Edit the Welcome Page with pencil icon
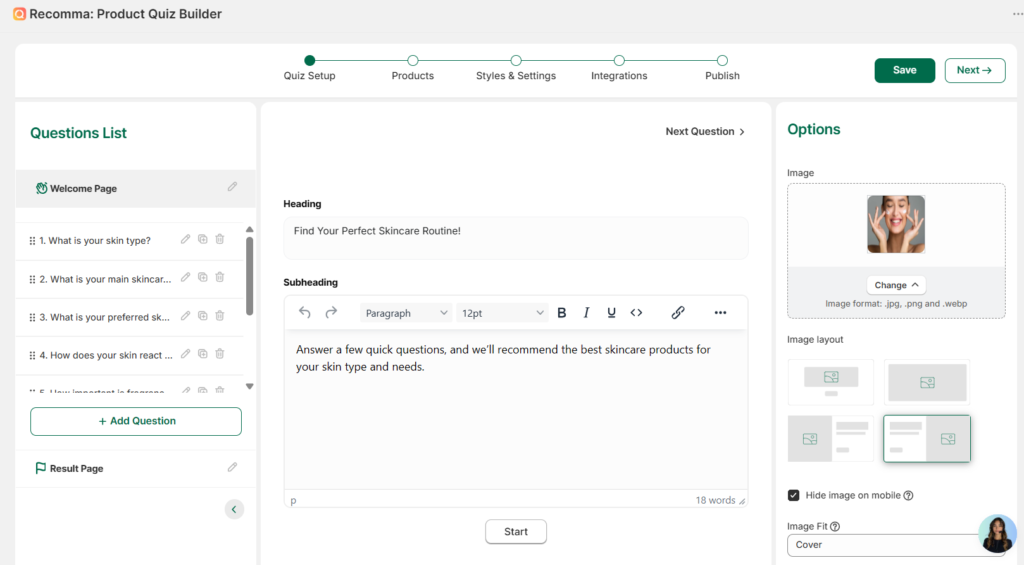The height and width of the screenshot is (565, 1024). [232, 187]
